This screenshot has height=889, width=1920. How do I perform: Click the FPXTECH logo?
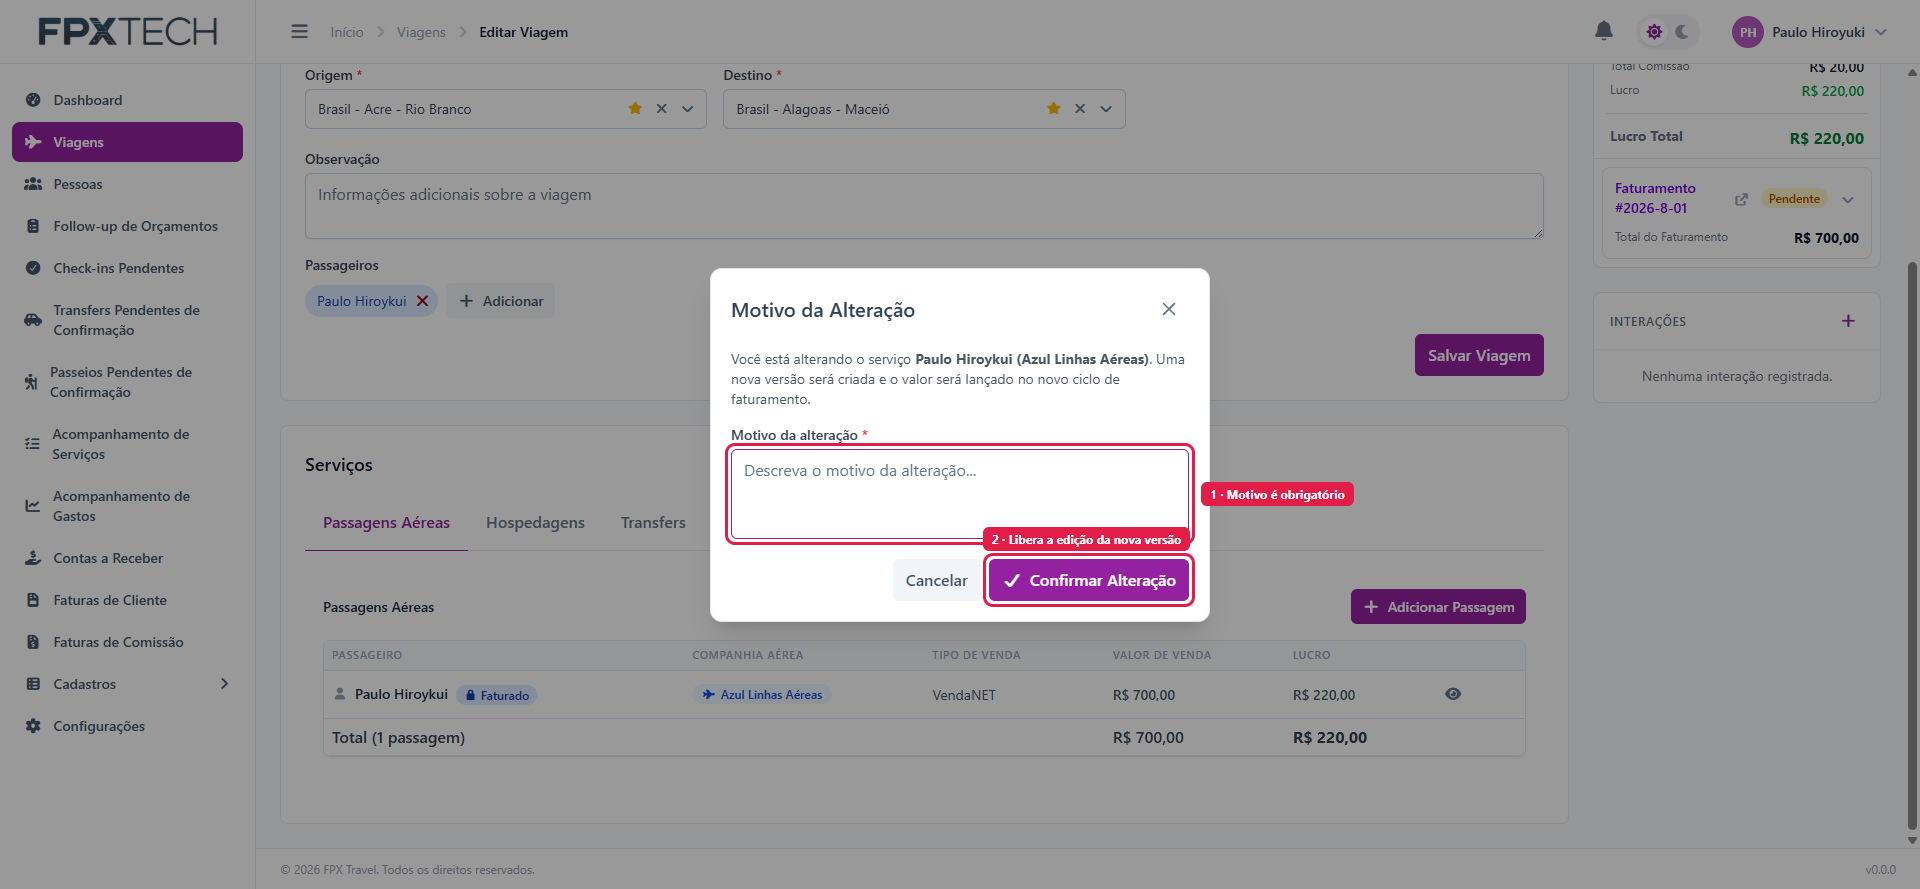point(128,32)
